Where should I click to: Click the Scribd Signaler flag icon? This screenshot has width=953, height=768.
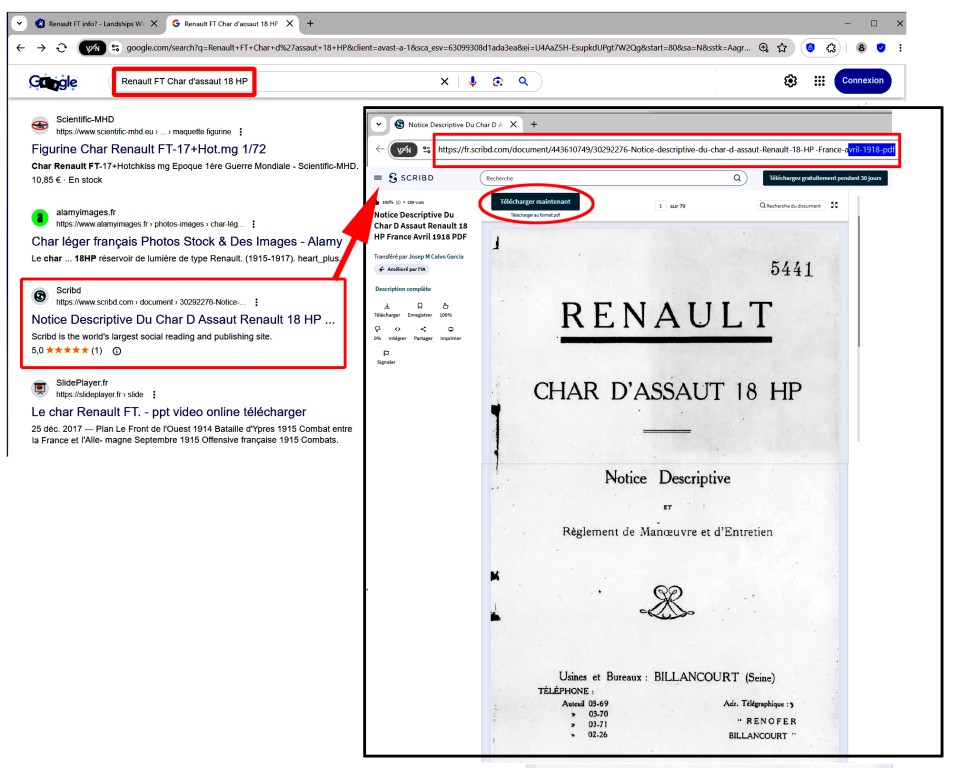pos(386,353)
